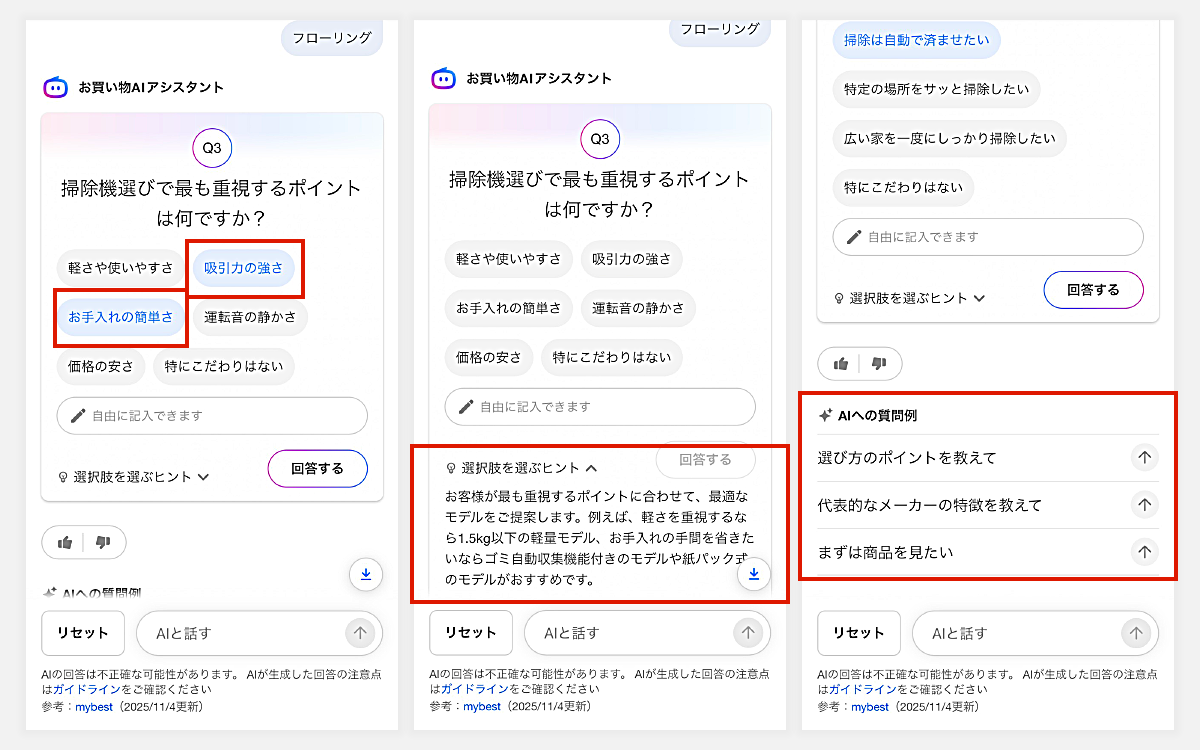Send the 選び方のポイントを教えて question via its arrow
1200x750 pixels.
[1144, 457]
